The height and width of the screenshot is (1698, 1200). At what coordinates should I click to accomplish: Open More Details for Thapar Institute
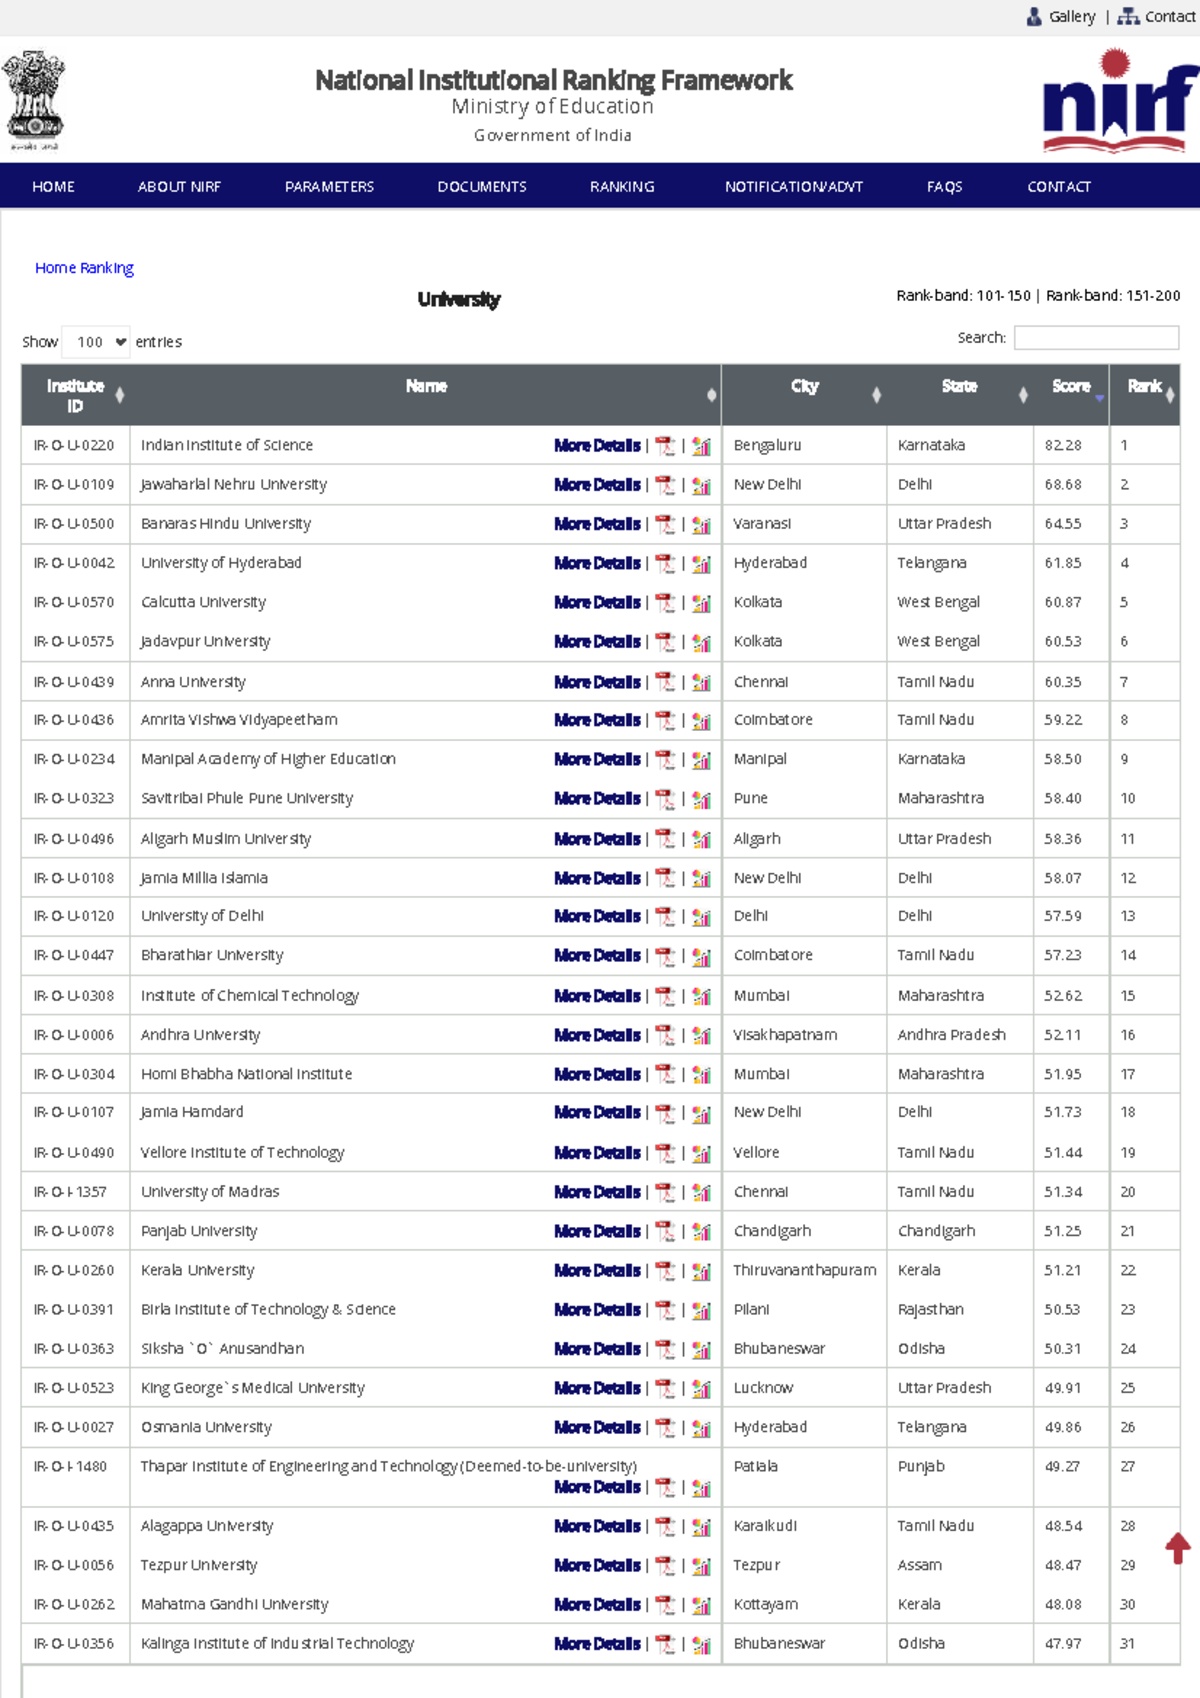point(597,1487)
